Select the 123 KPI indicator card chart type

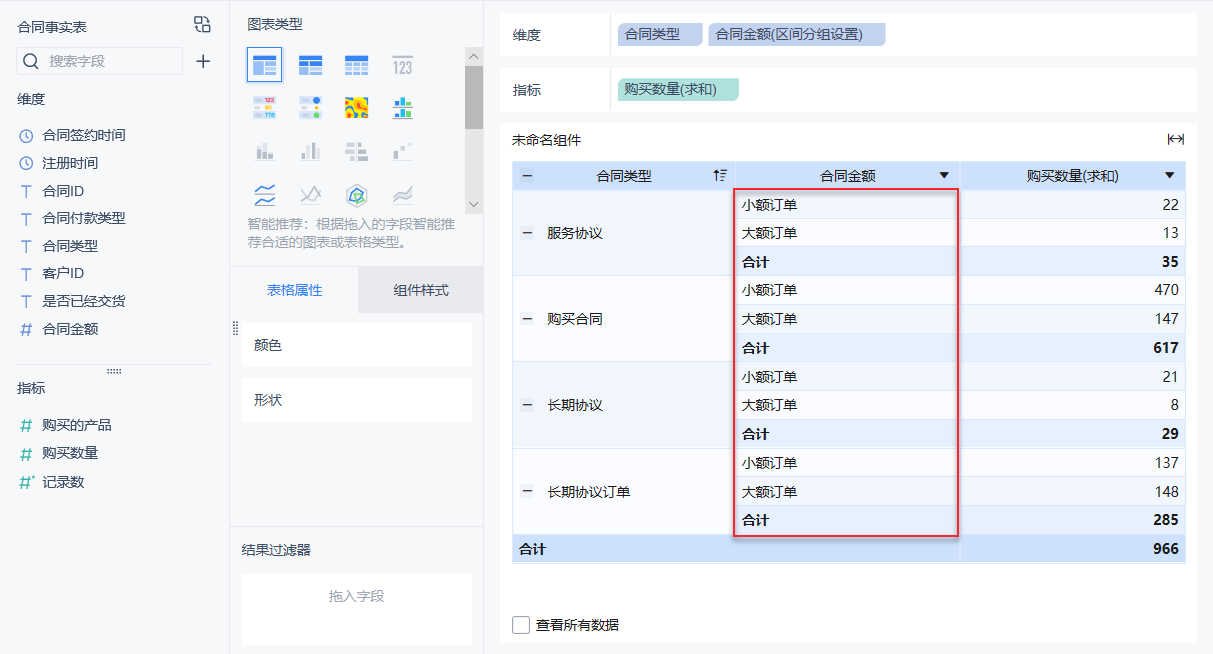point(403,65)
